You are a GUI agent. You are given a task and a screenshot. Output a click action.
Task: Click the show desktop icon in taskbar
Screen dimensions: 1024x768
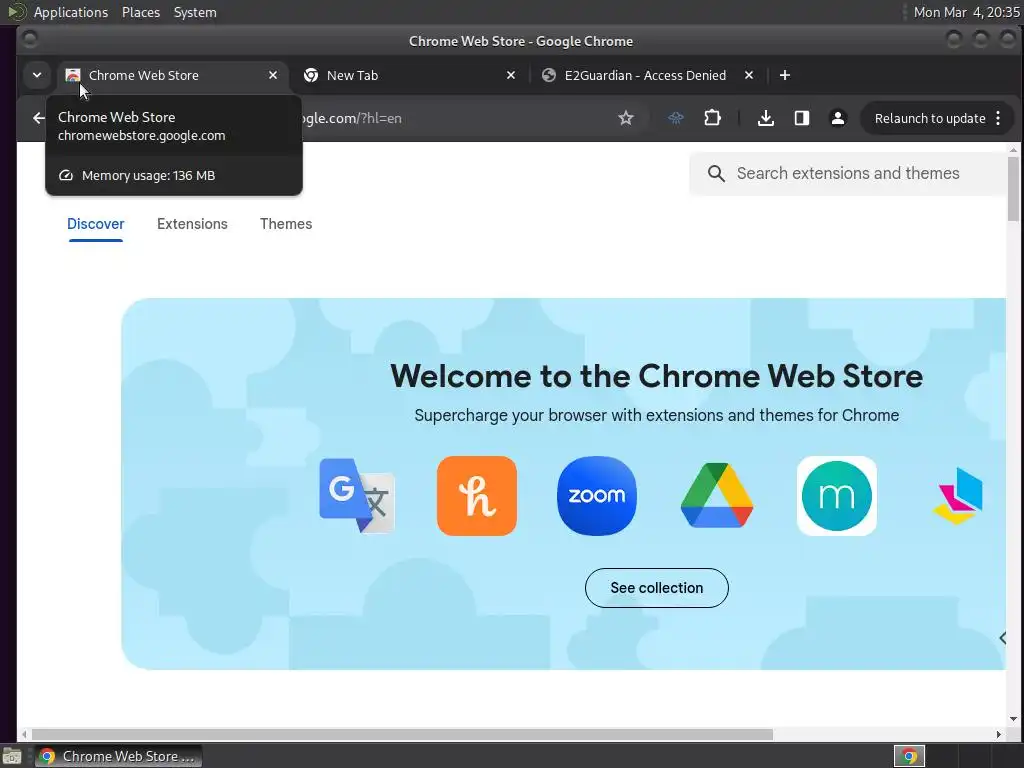[12, 756]
